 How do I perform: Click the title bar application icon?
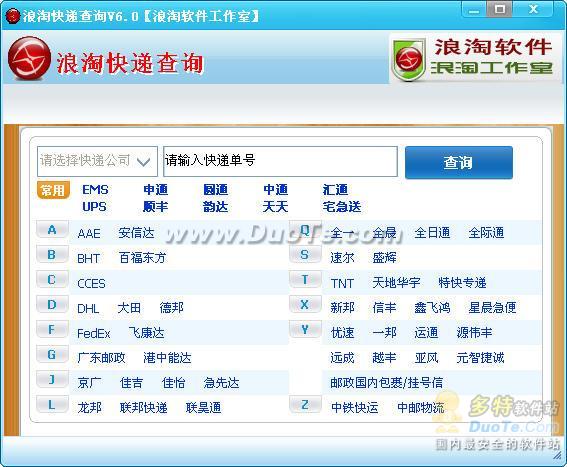tap(13, 16)
